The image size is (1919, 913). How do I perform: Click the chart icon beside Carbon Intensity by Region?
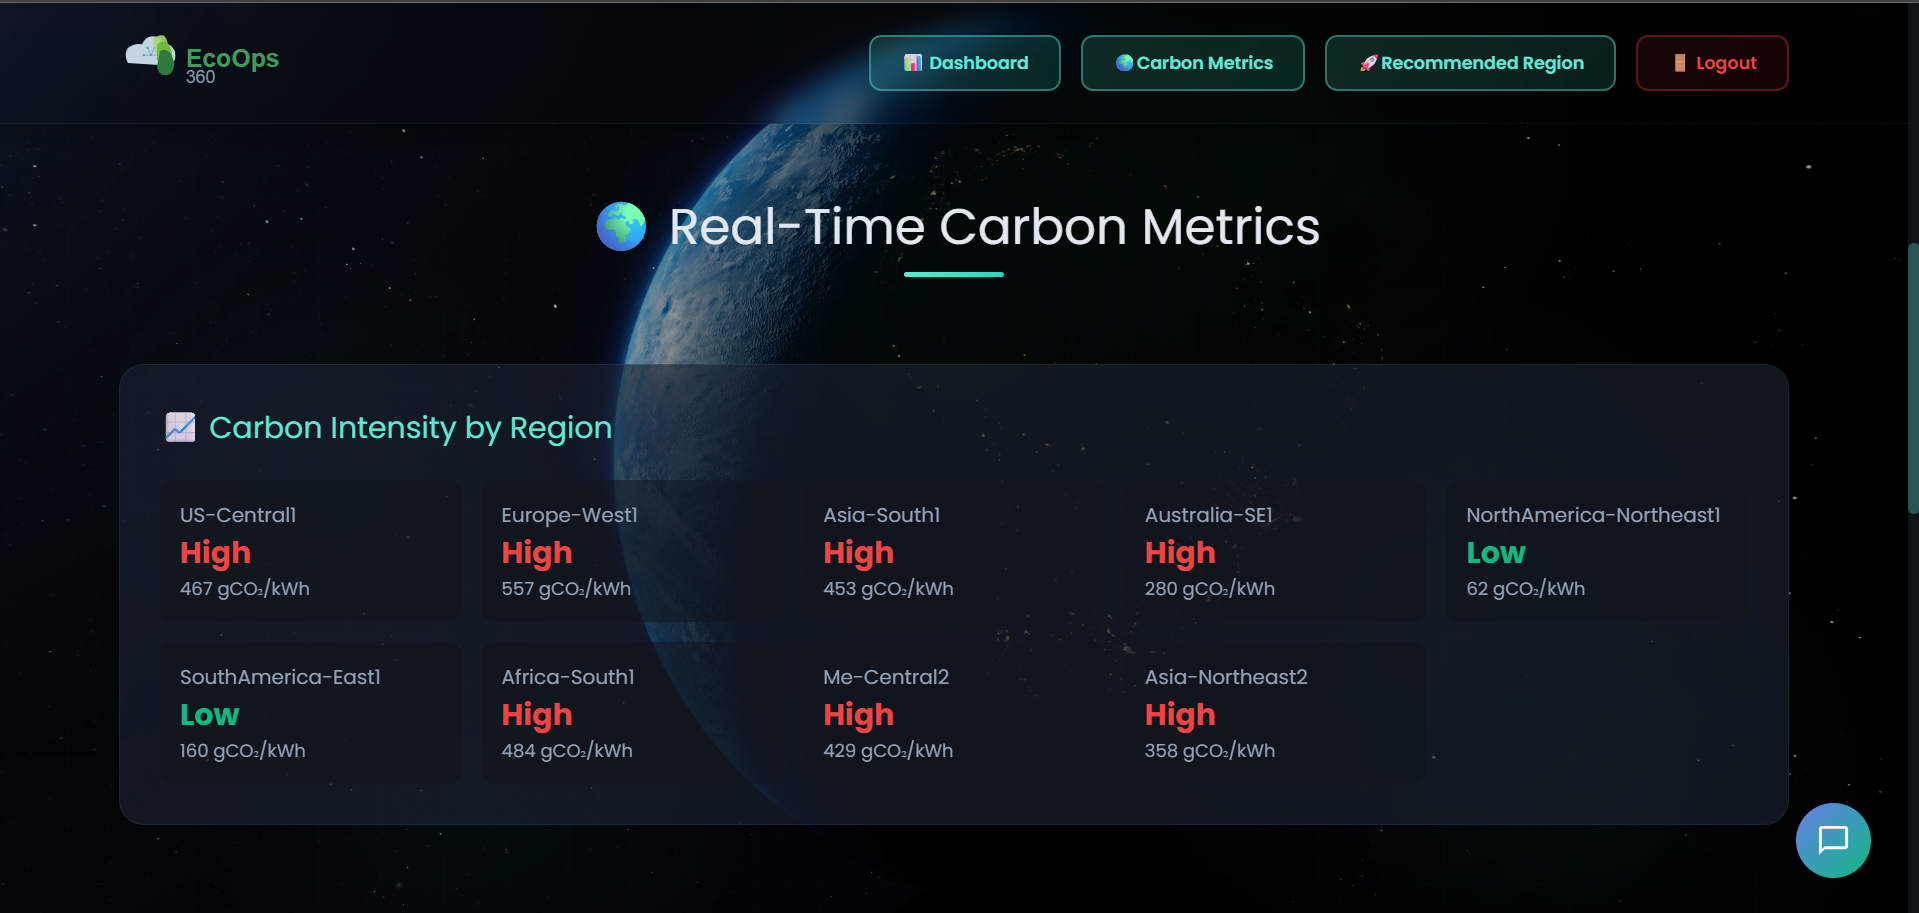pos(180,427)
